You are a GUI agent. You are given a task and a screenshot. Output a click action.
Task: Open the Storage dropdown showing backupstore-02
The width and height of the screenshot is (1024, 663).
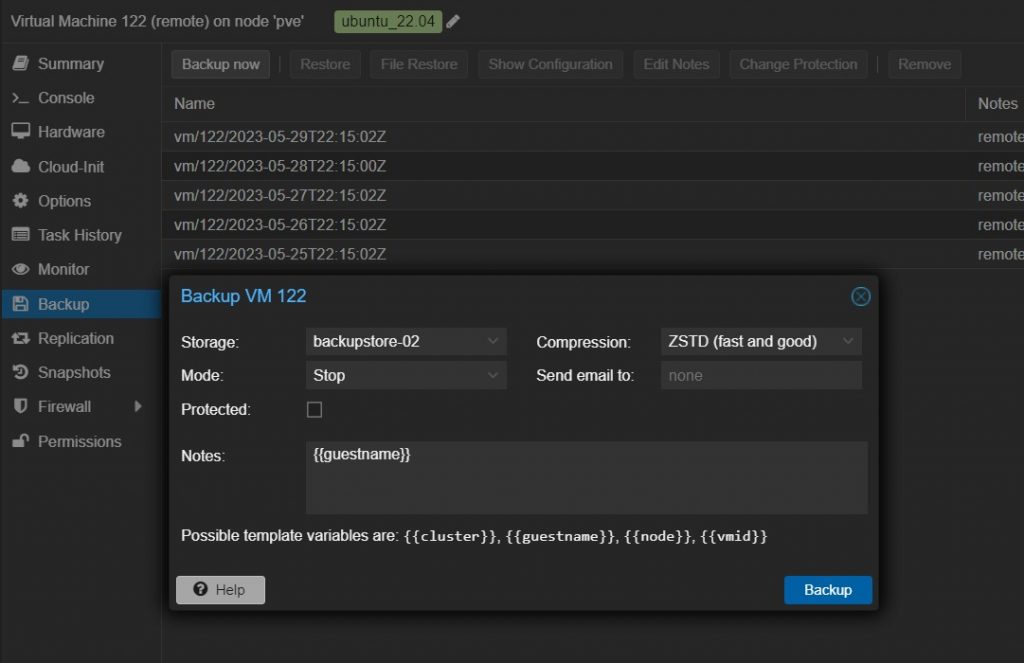[x=405, y=342]
